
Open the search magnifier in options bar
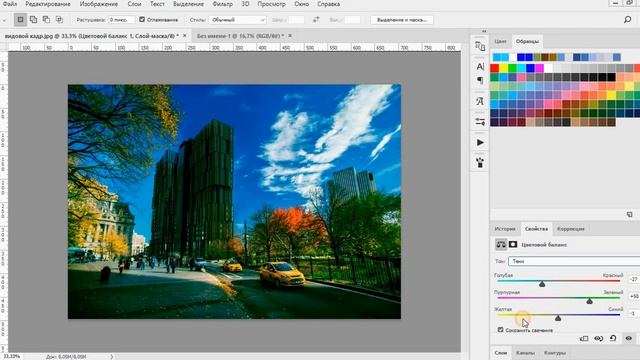point(627,20)
